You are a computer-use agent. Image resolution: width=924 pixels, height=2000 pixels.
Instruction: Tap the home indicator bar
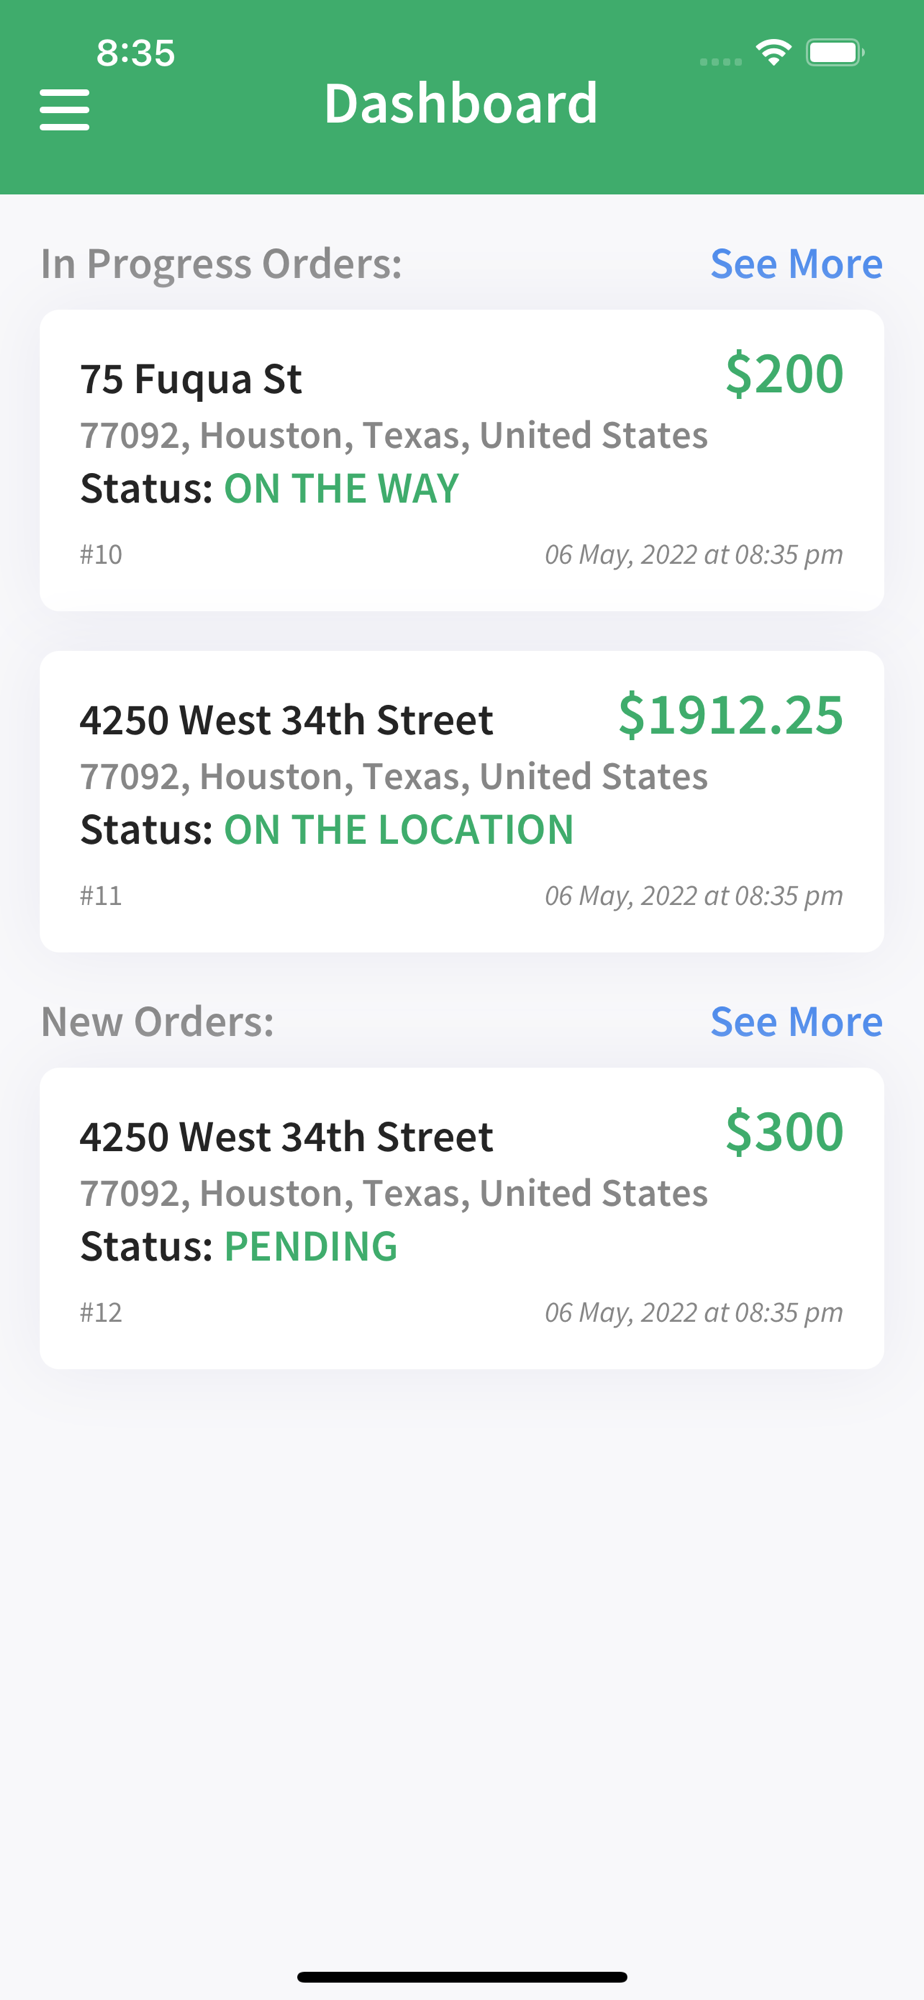(x=462, y=1976)
